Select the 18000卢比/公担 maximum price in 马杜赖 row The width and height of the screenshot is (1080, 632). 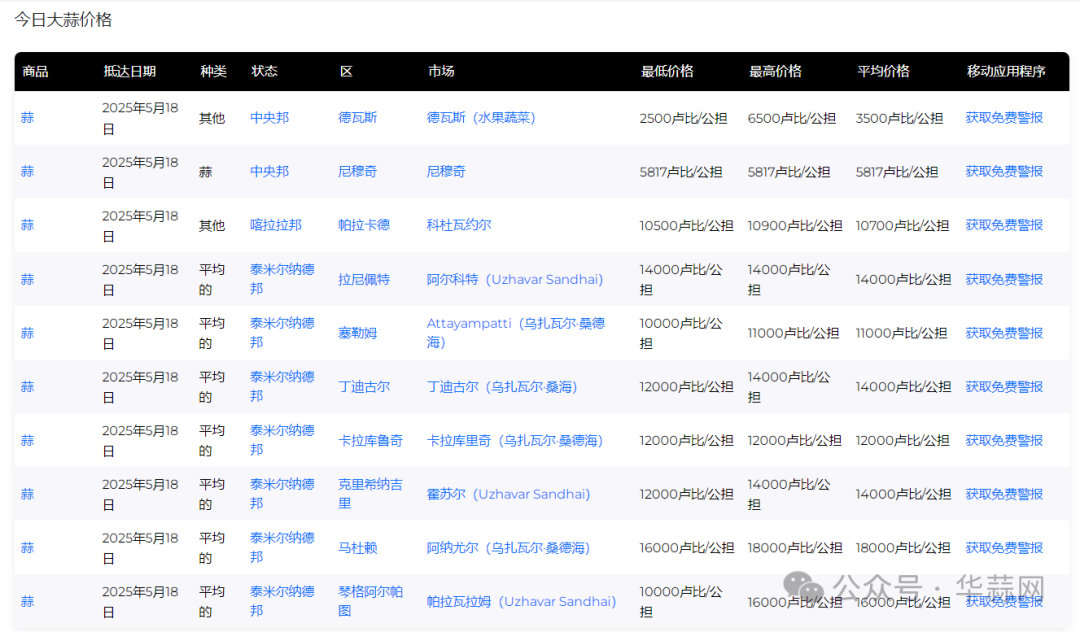795,548
